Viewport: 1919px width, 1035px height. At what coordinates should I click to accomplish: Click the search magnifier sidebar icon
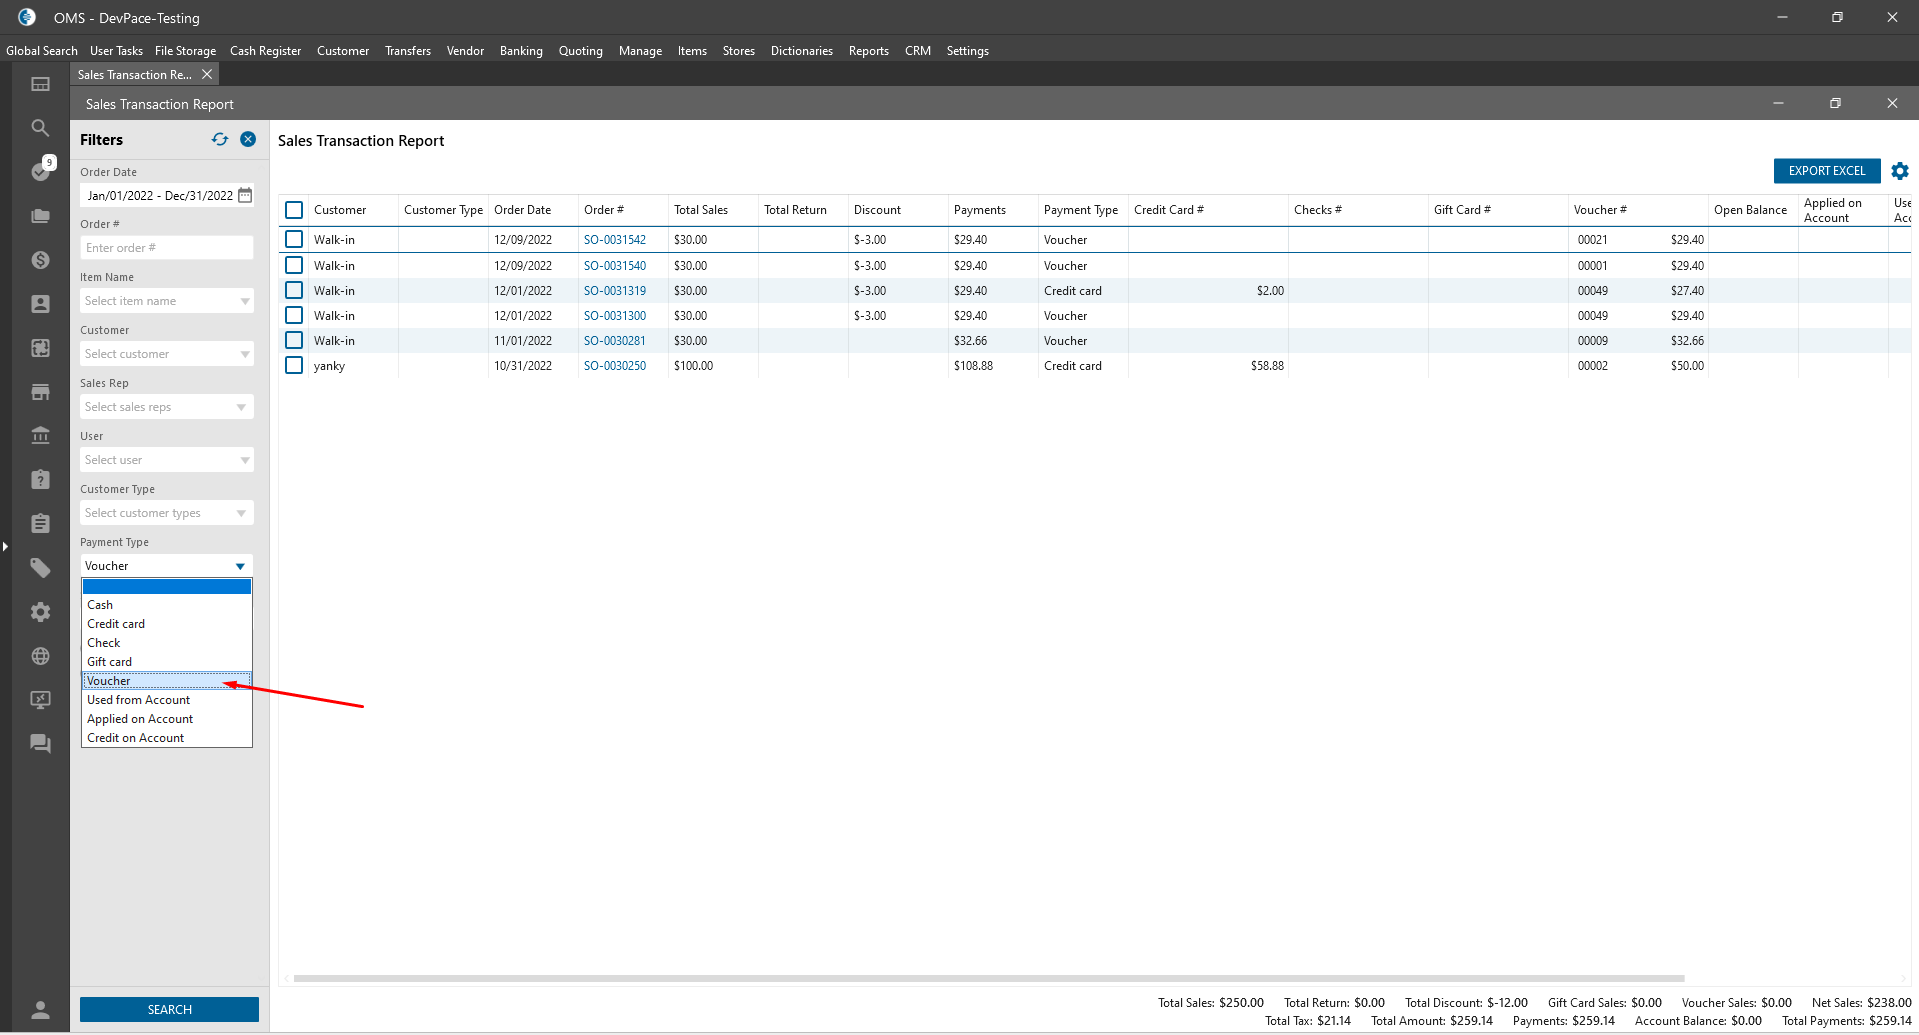[40, 128]
